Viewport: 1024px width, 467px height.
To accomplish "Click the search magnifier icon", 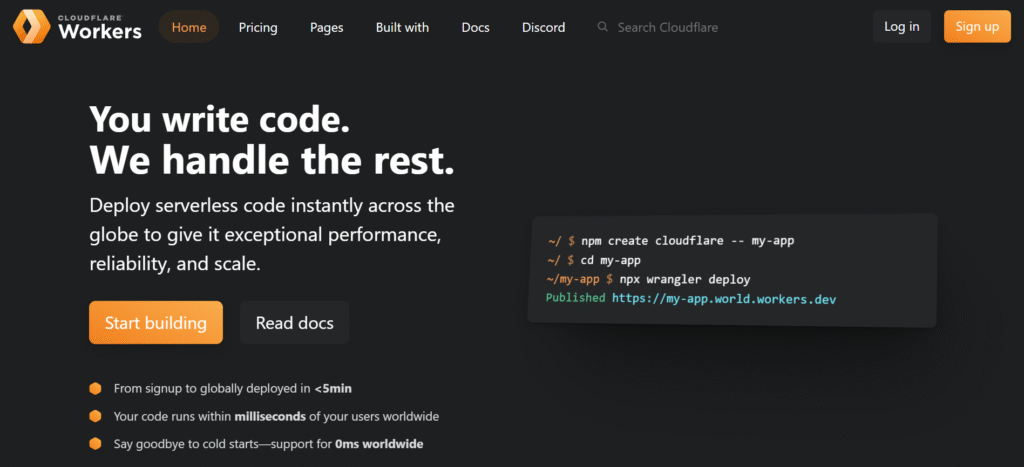I will pos(603,27).
